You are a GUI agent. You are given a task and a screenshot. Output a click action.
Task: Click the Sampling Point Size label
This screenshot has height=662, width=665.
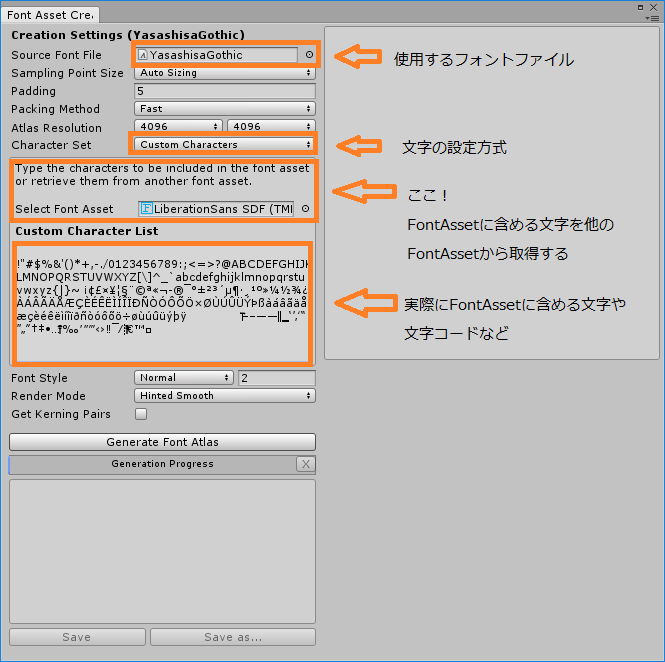(x=67, y=73)
